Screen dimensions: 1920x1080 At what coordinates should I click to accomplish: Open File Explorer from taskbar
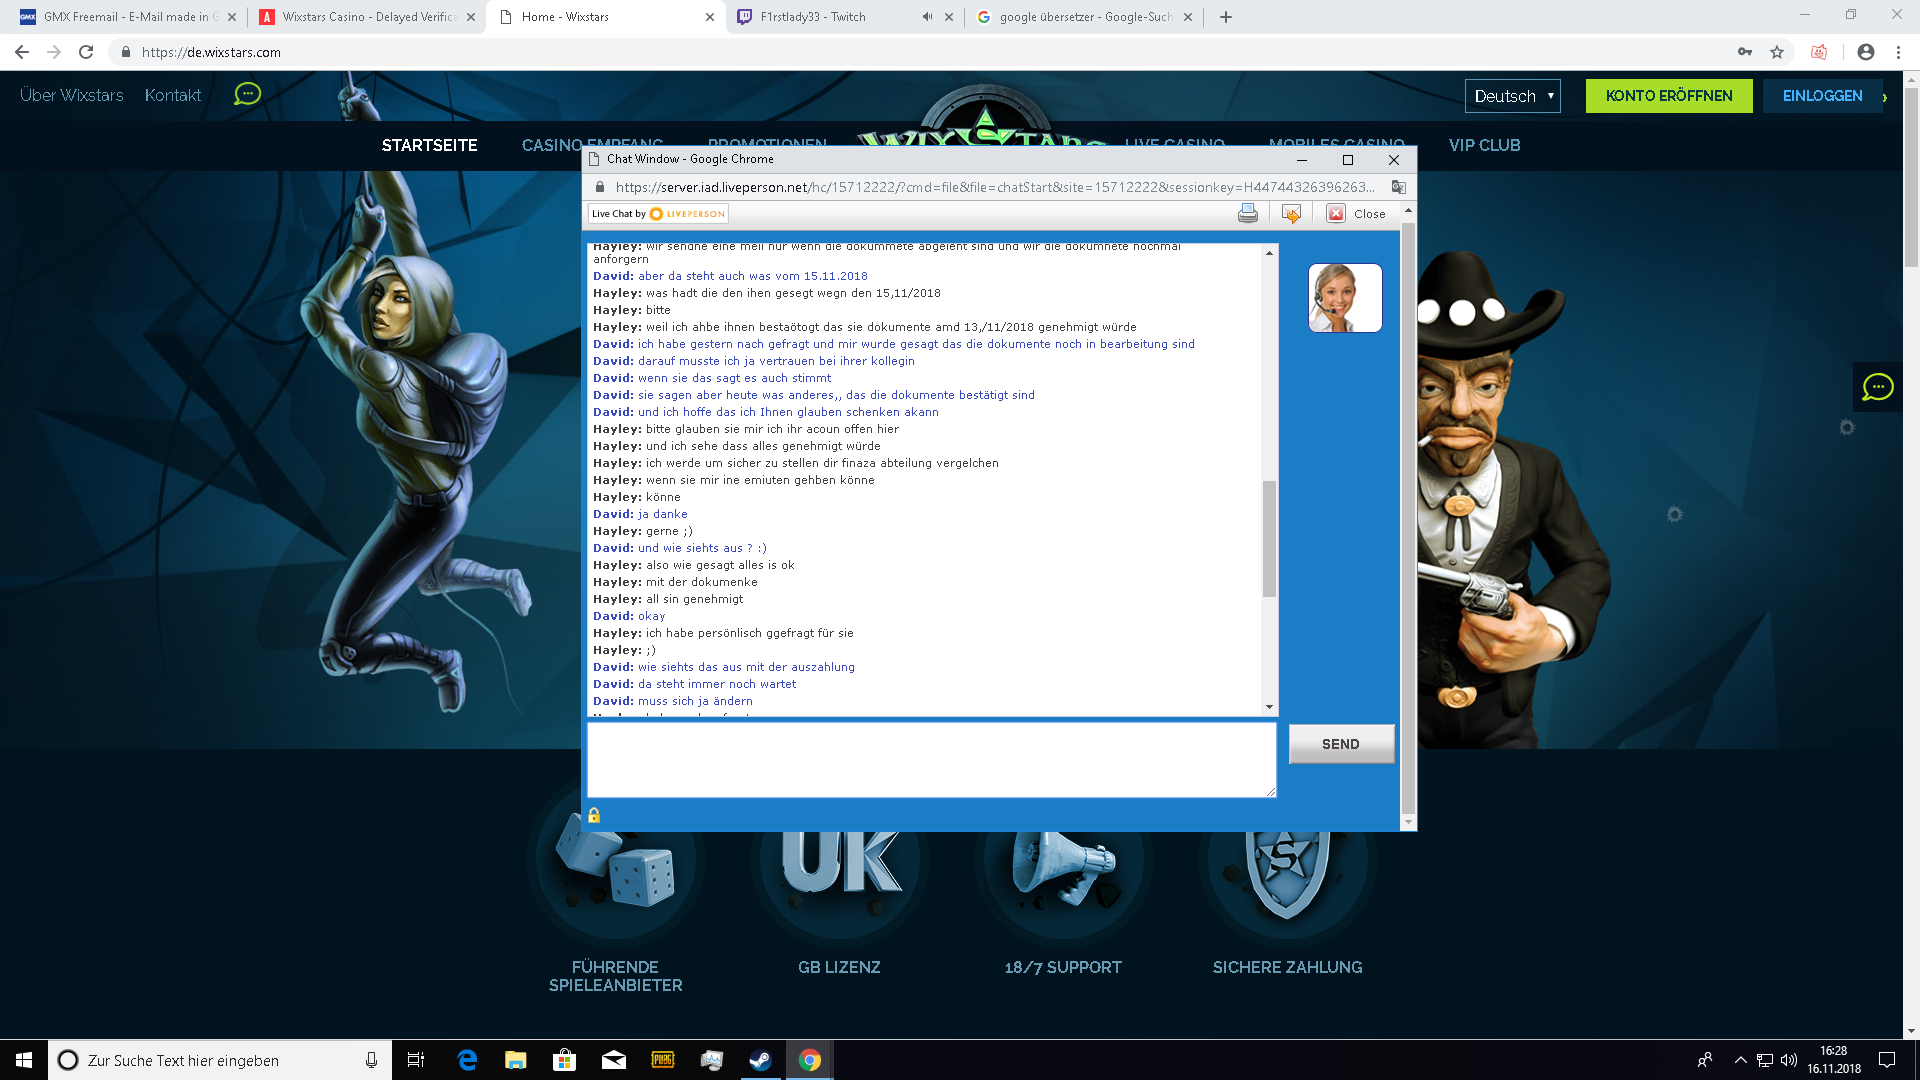click(x=516, y=1060)
